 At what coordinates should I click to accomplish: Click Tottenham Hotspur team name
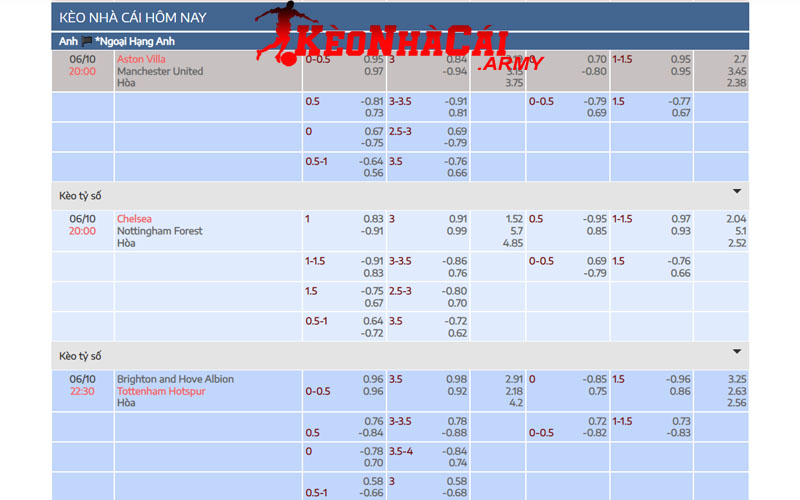coord(161,391)
